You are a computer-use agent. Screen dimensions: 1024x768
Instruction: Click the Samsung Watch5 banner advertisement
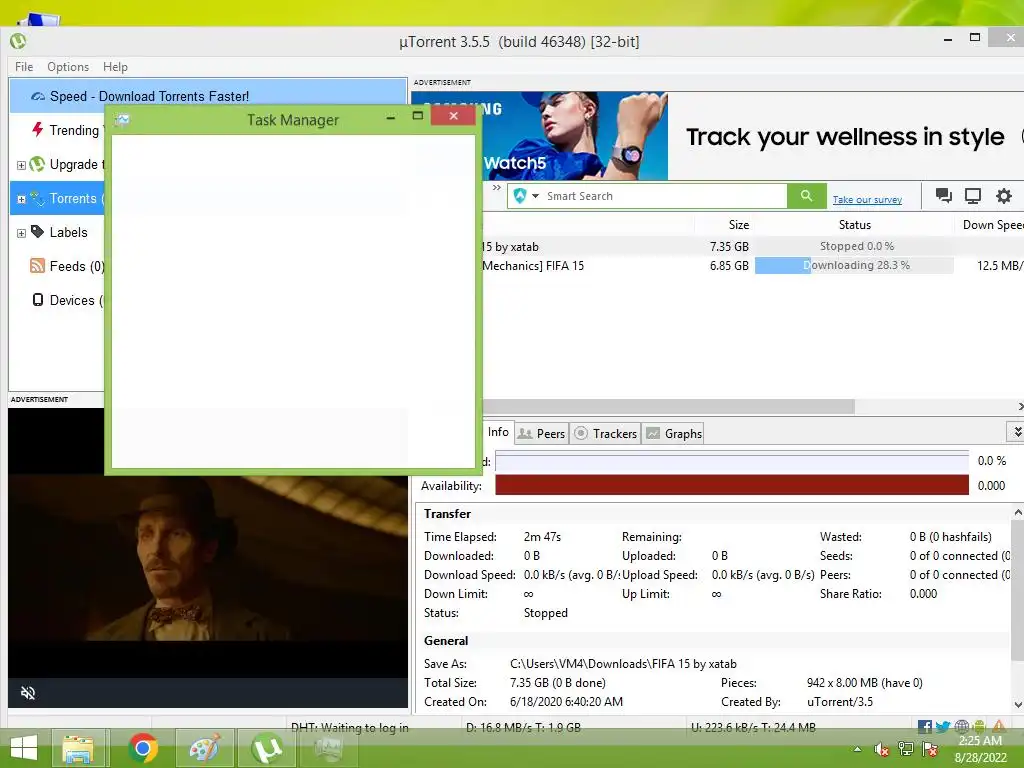click(717, 136)
